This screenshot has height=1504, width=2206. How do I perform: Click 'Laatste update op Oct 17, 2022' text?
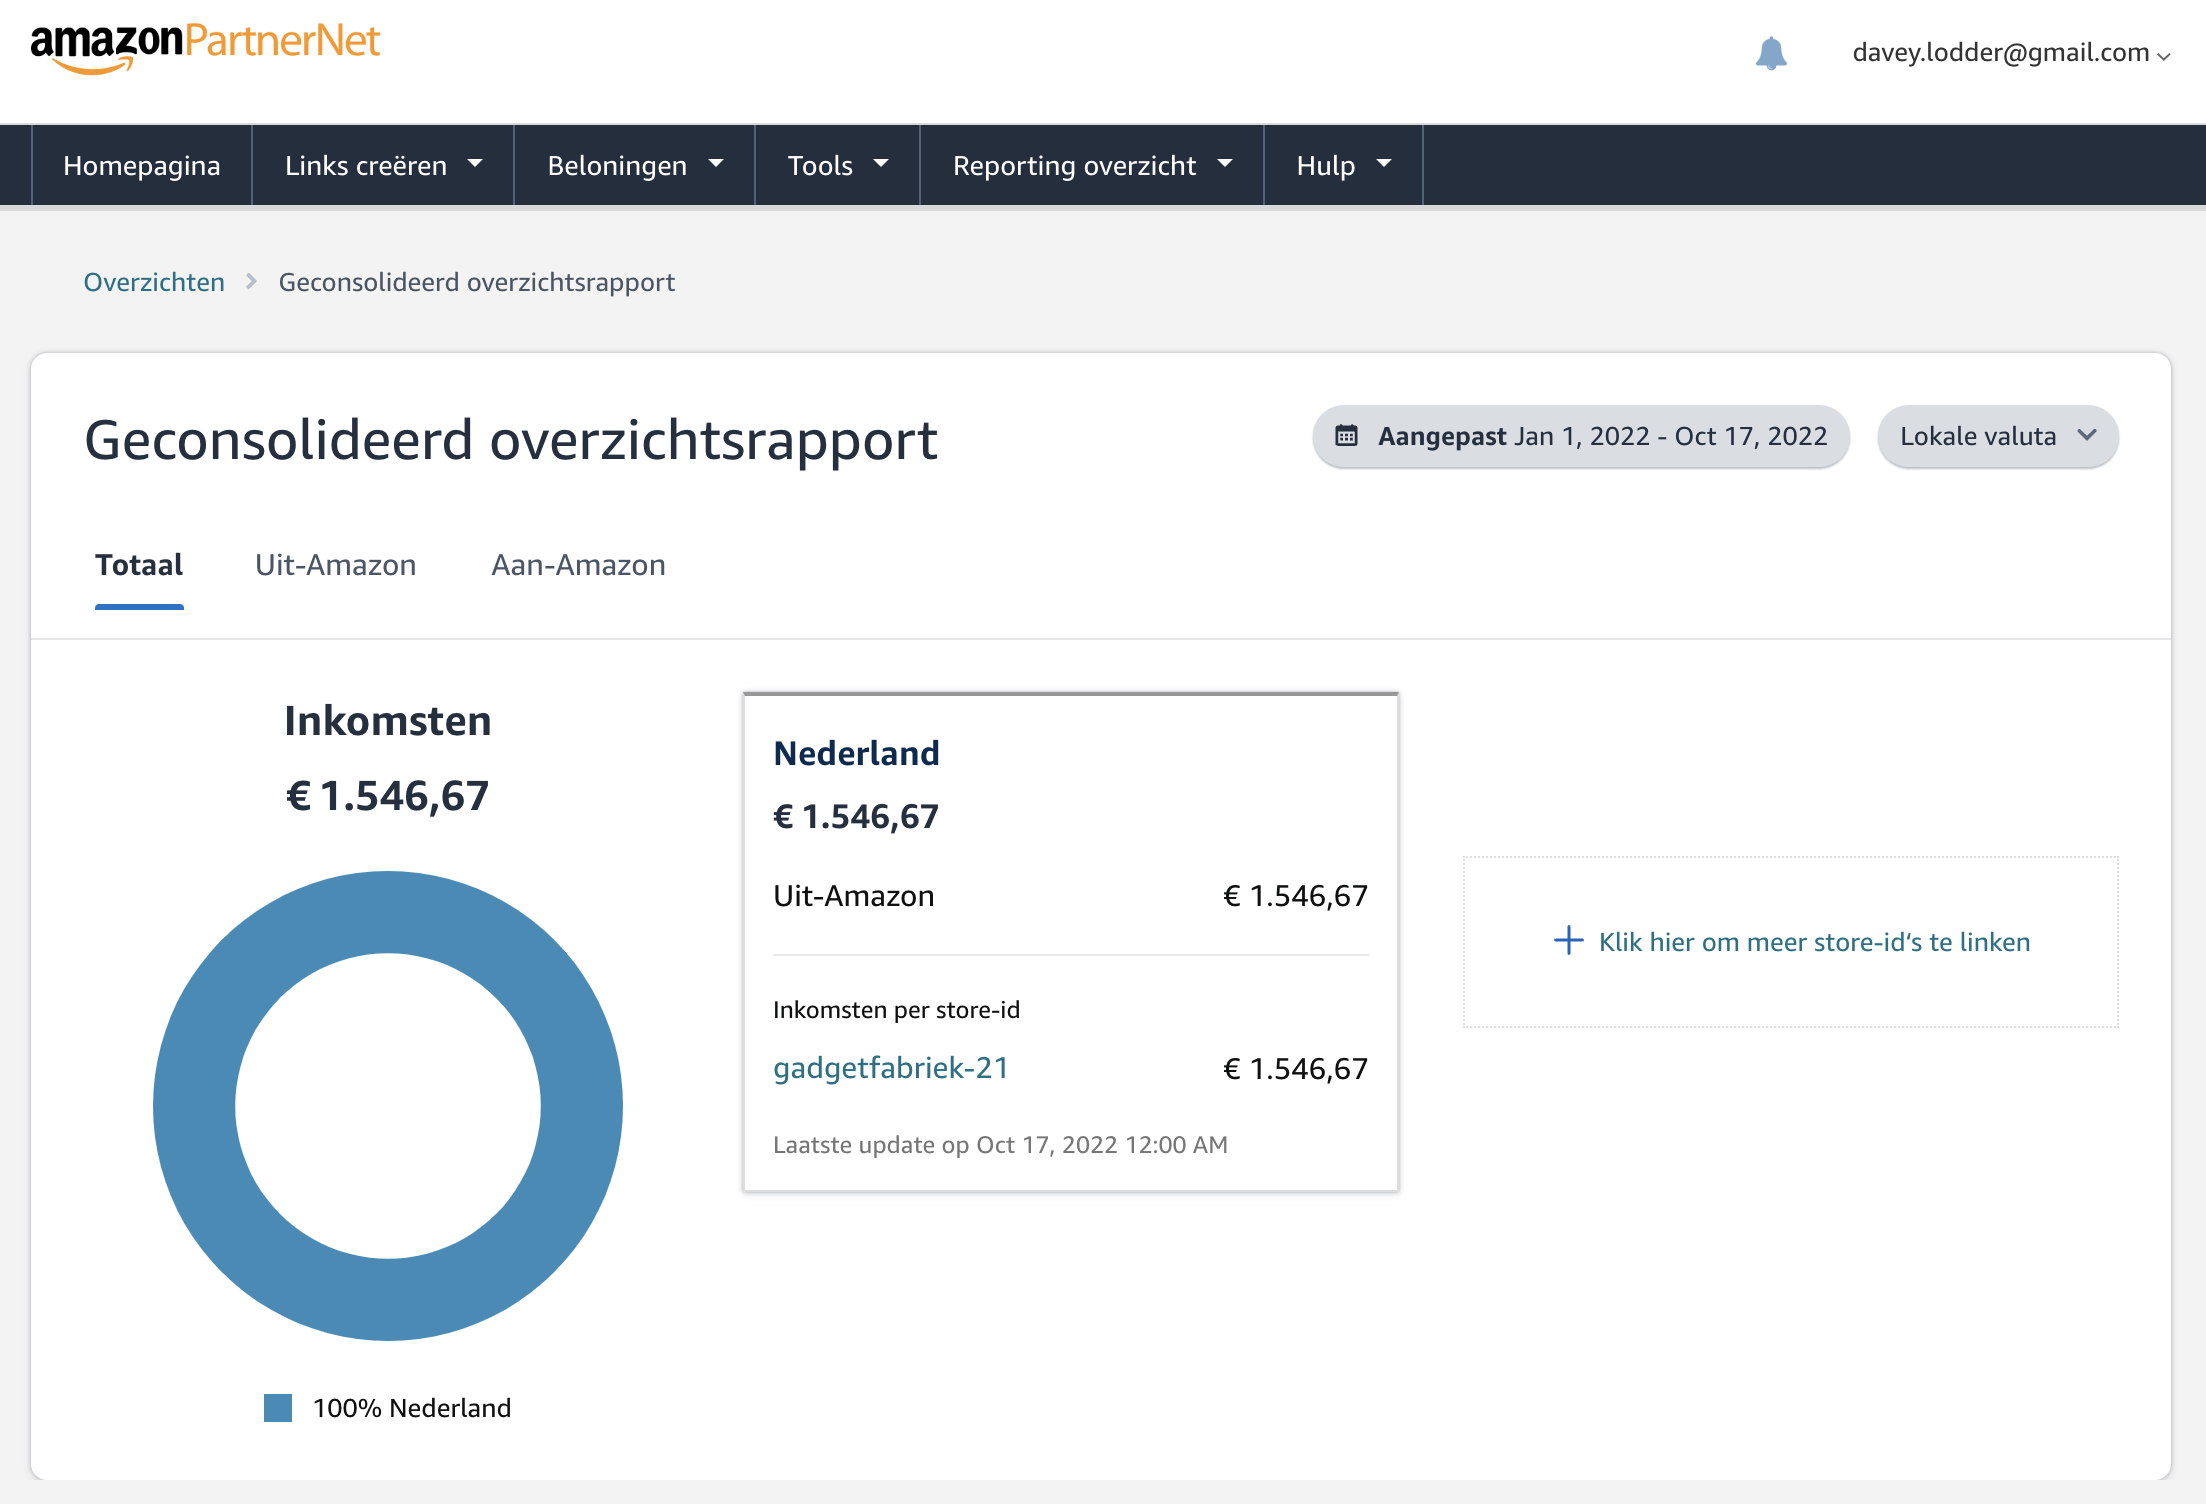pos(1000,1145)
